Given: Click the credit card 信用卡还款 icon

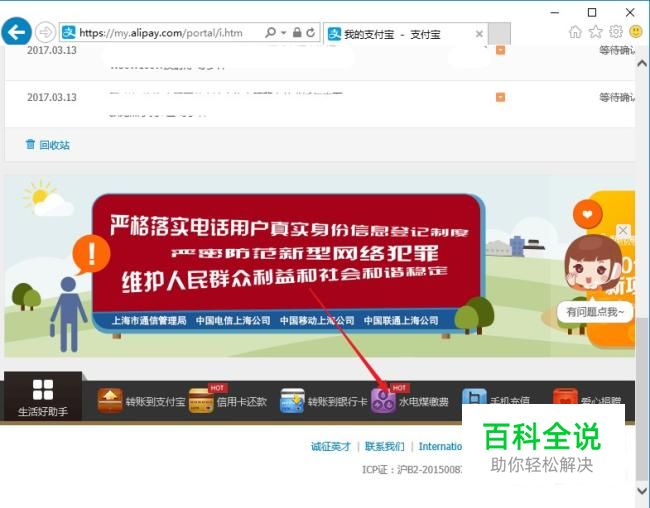Looking at the screenshot, I should tap(201, 401).
